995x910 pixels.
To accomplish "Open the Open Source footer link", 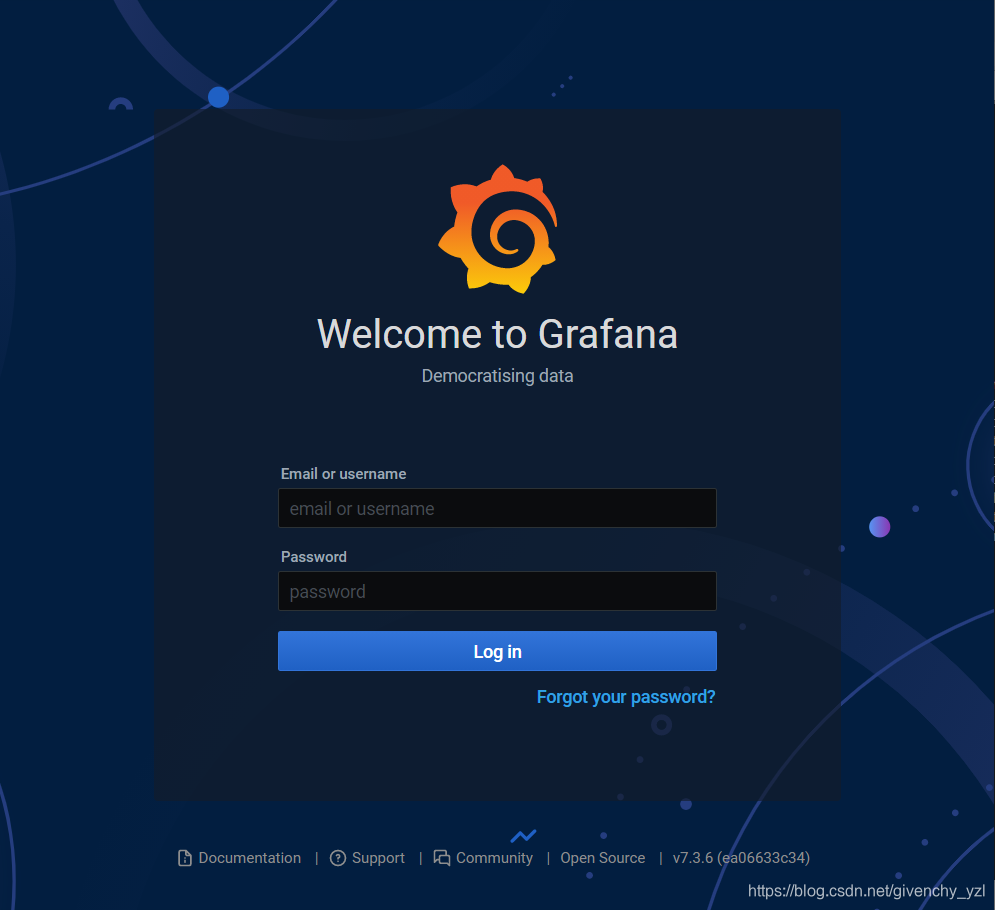I will [x=603, y=858].
